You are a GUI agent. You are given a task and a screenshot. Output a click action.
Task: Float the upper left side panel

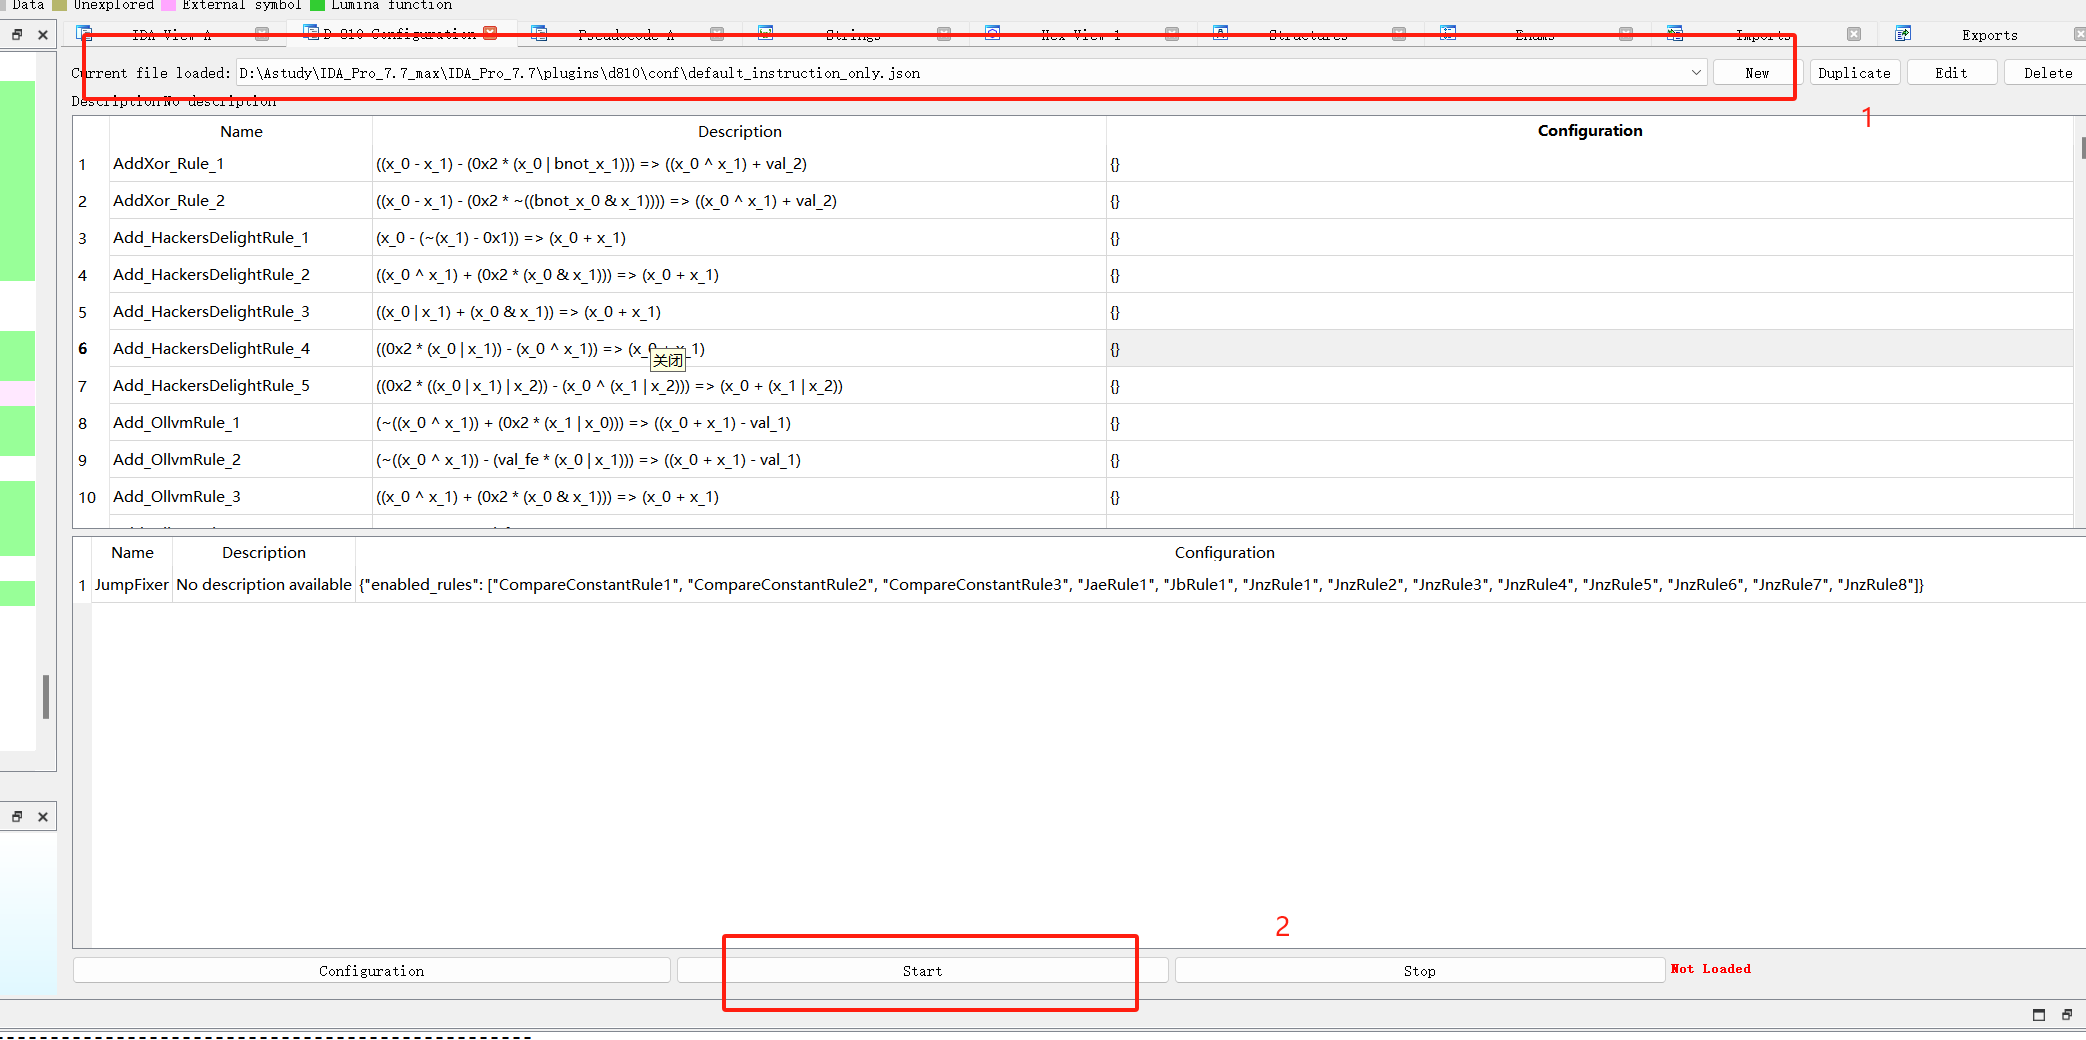click(17, 34)
